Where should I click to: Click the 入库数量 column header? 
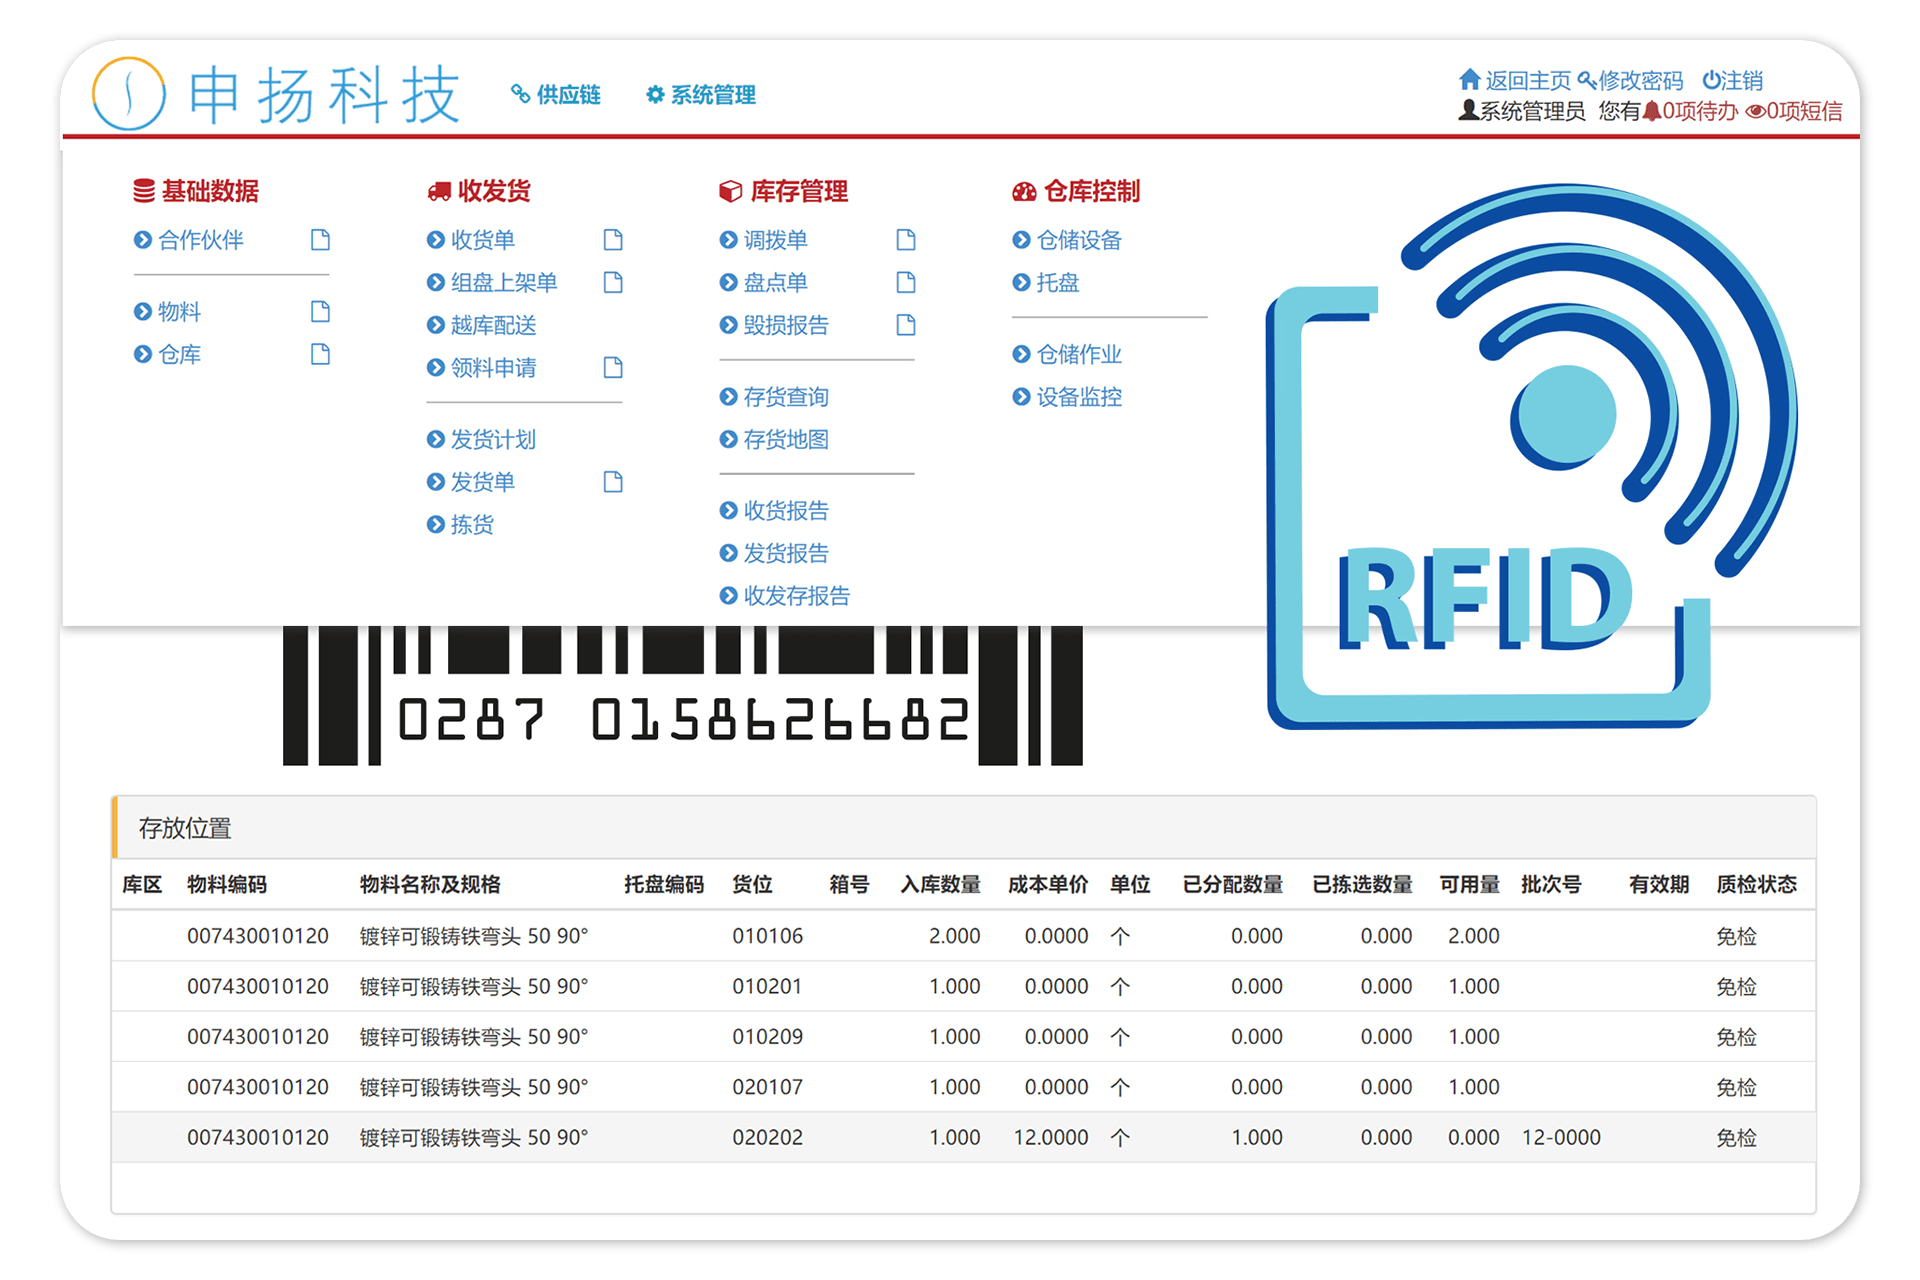point(940,885)
